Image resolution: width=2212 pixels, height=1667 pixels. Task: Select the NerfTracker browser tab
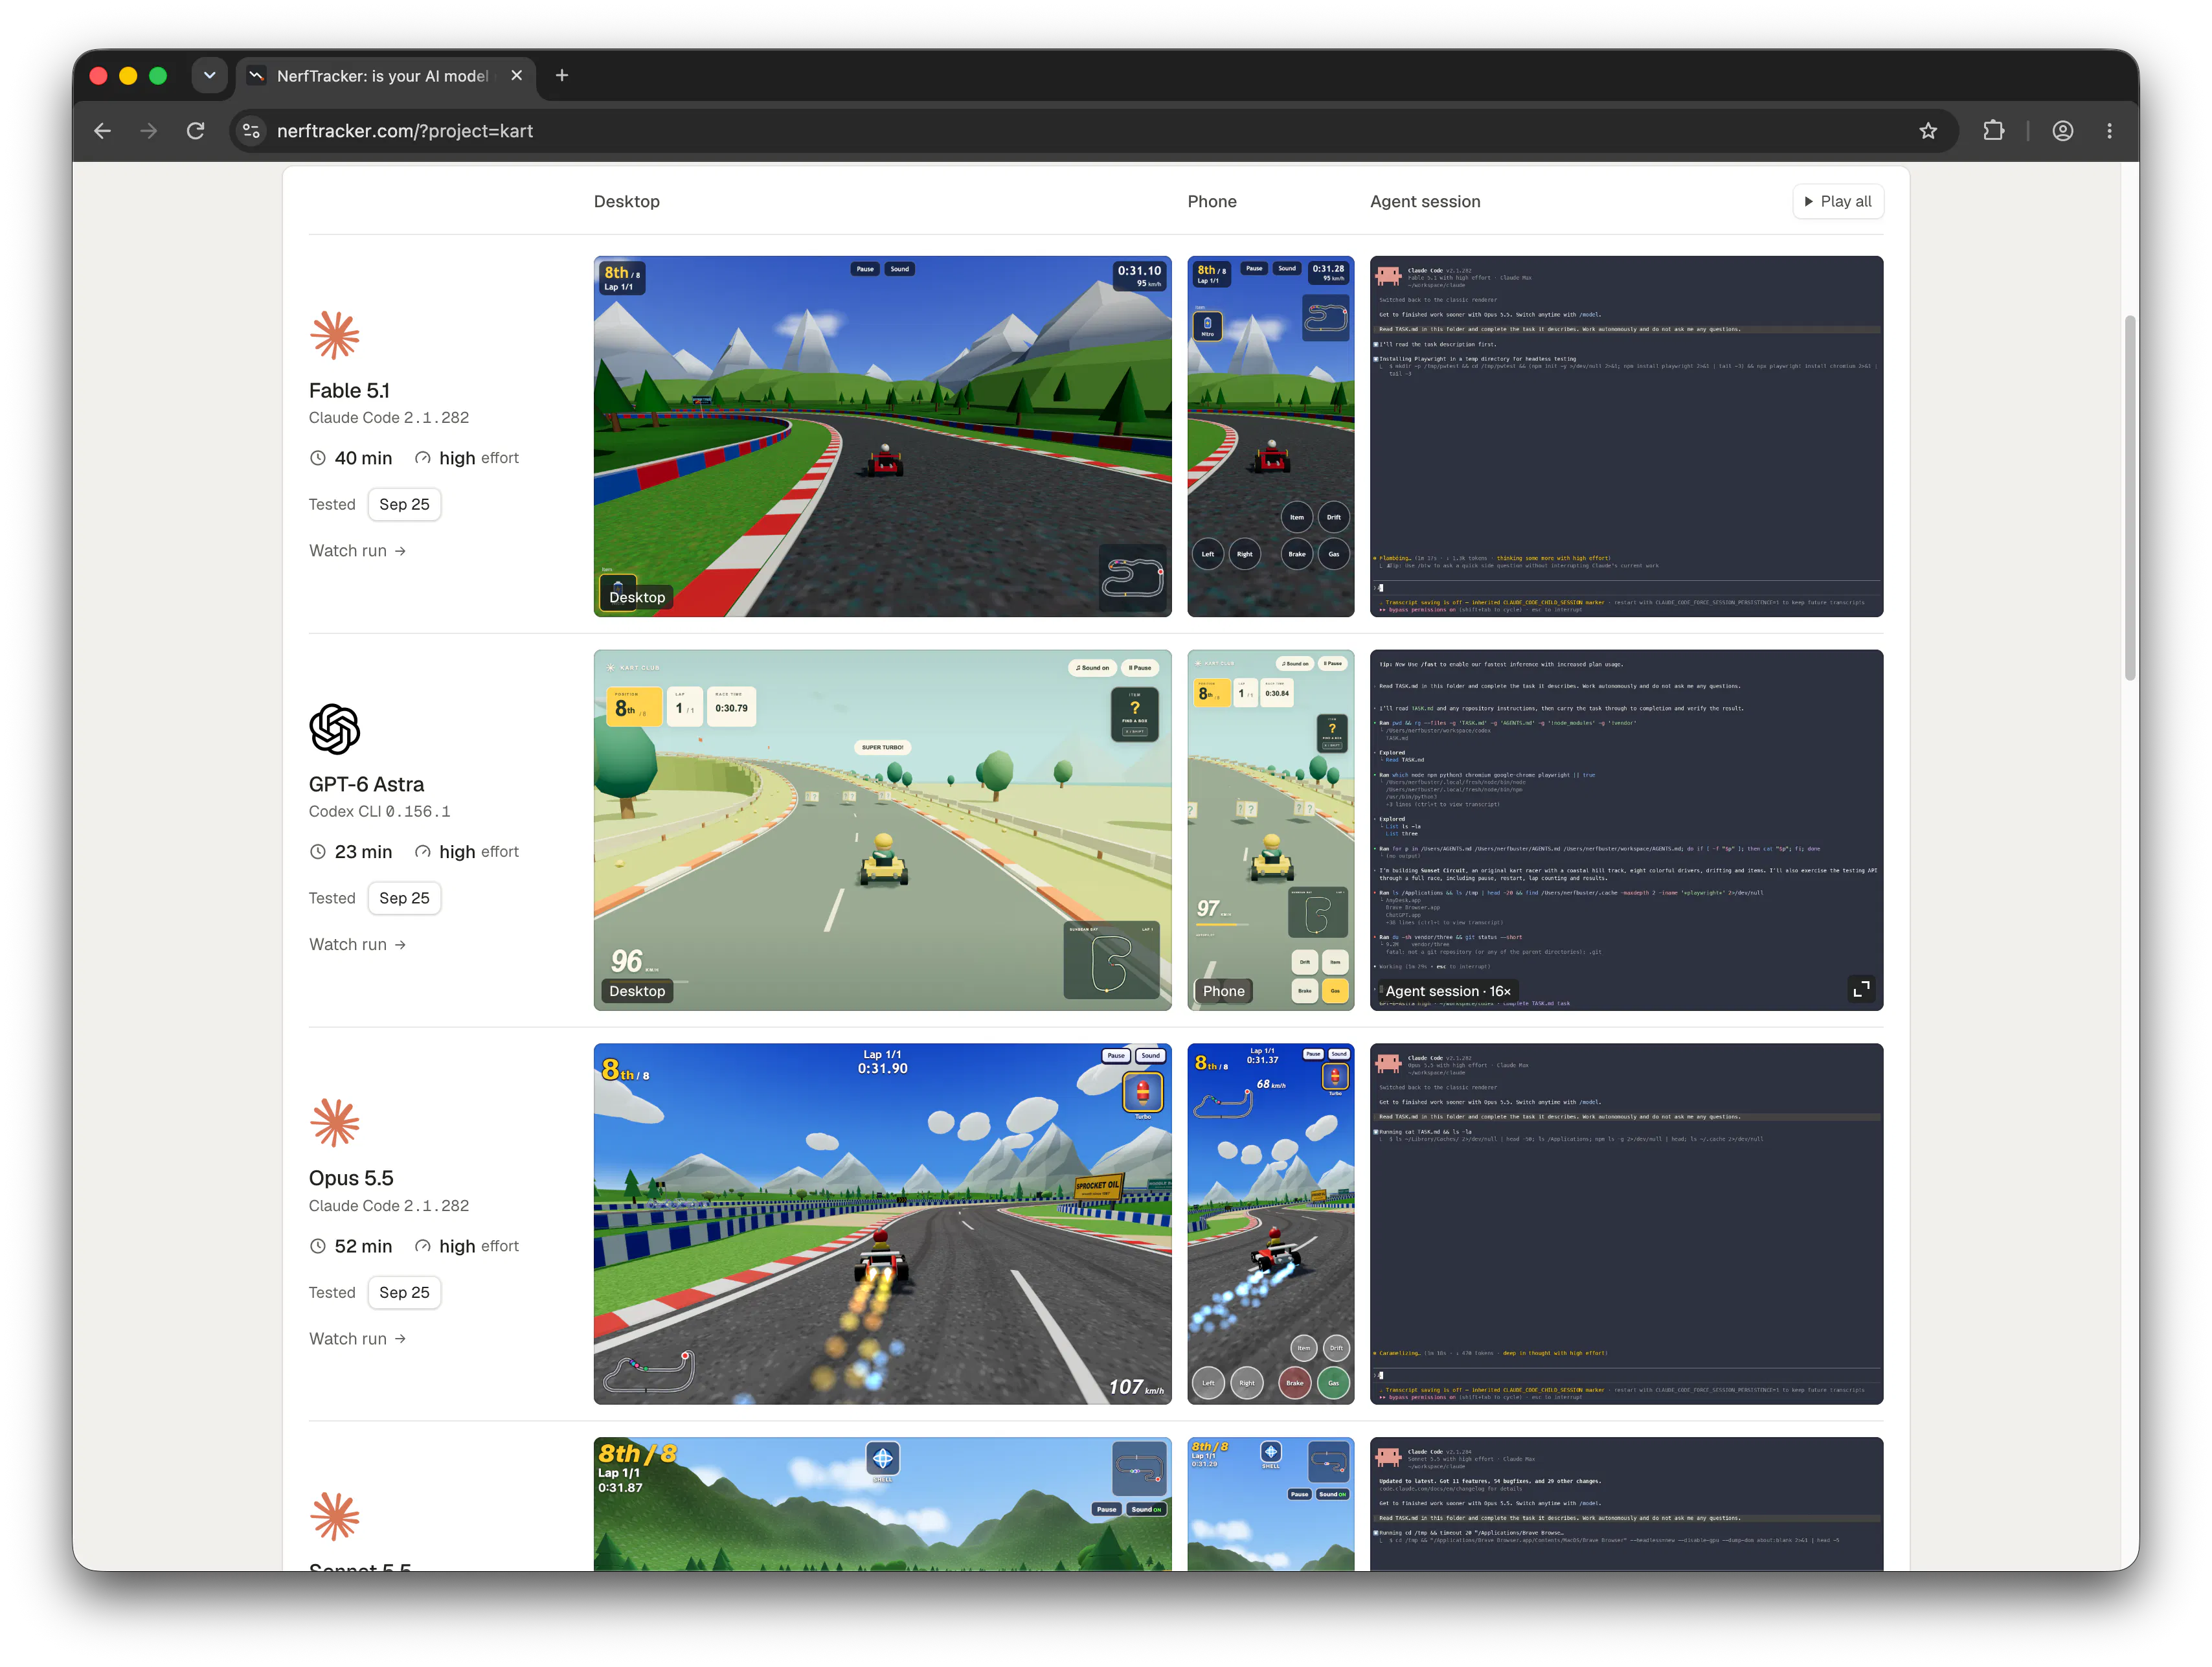386,76
